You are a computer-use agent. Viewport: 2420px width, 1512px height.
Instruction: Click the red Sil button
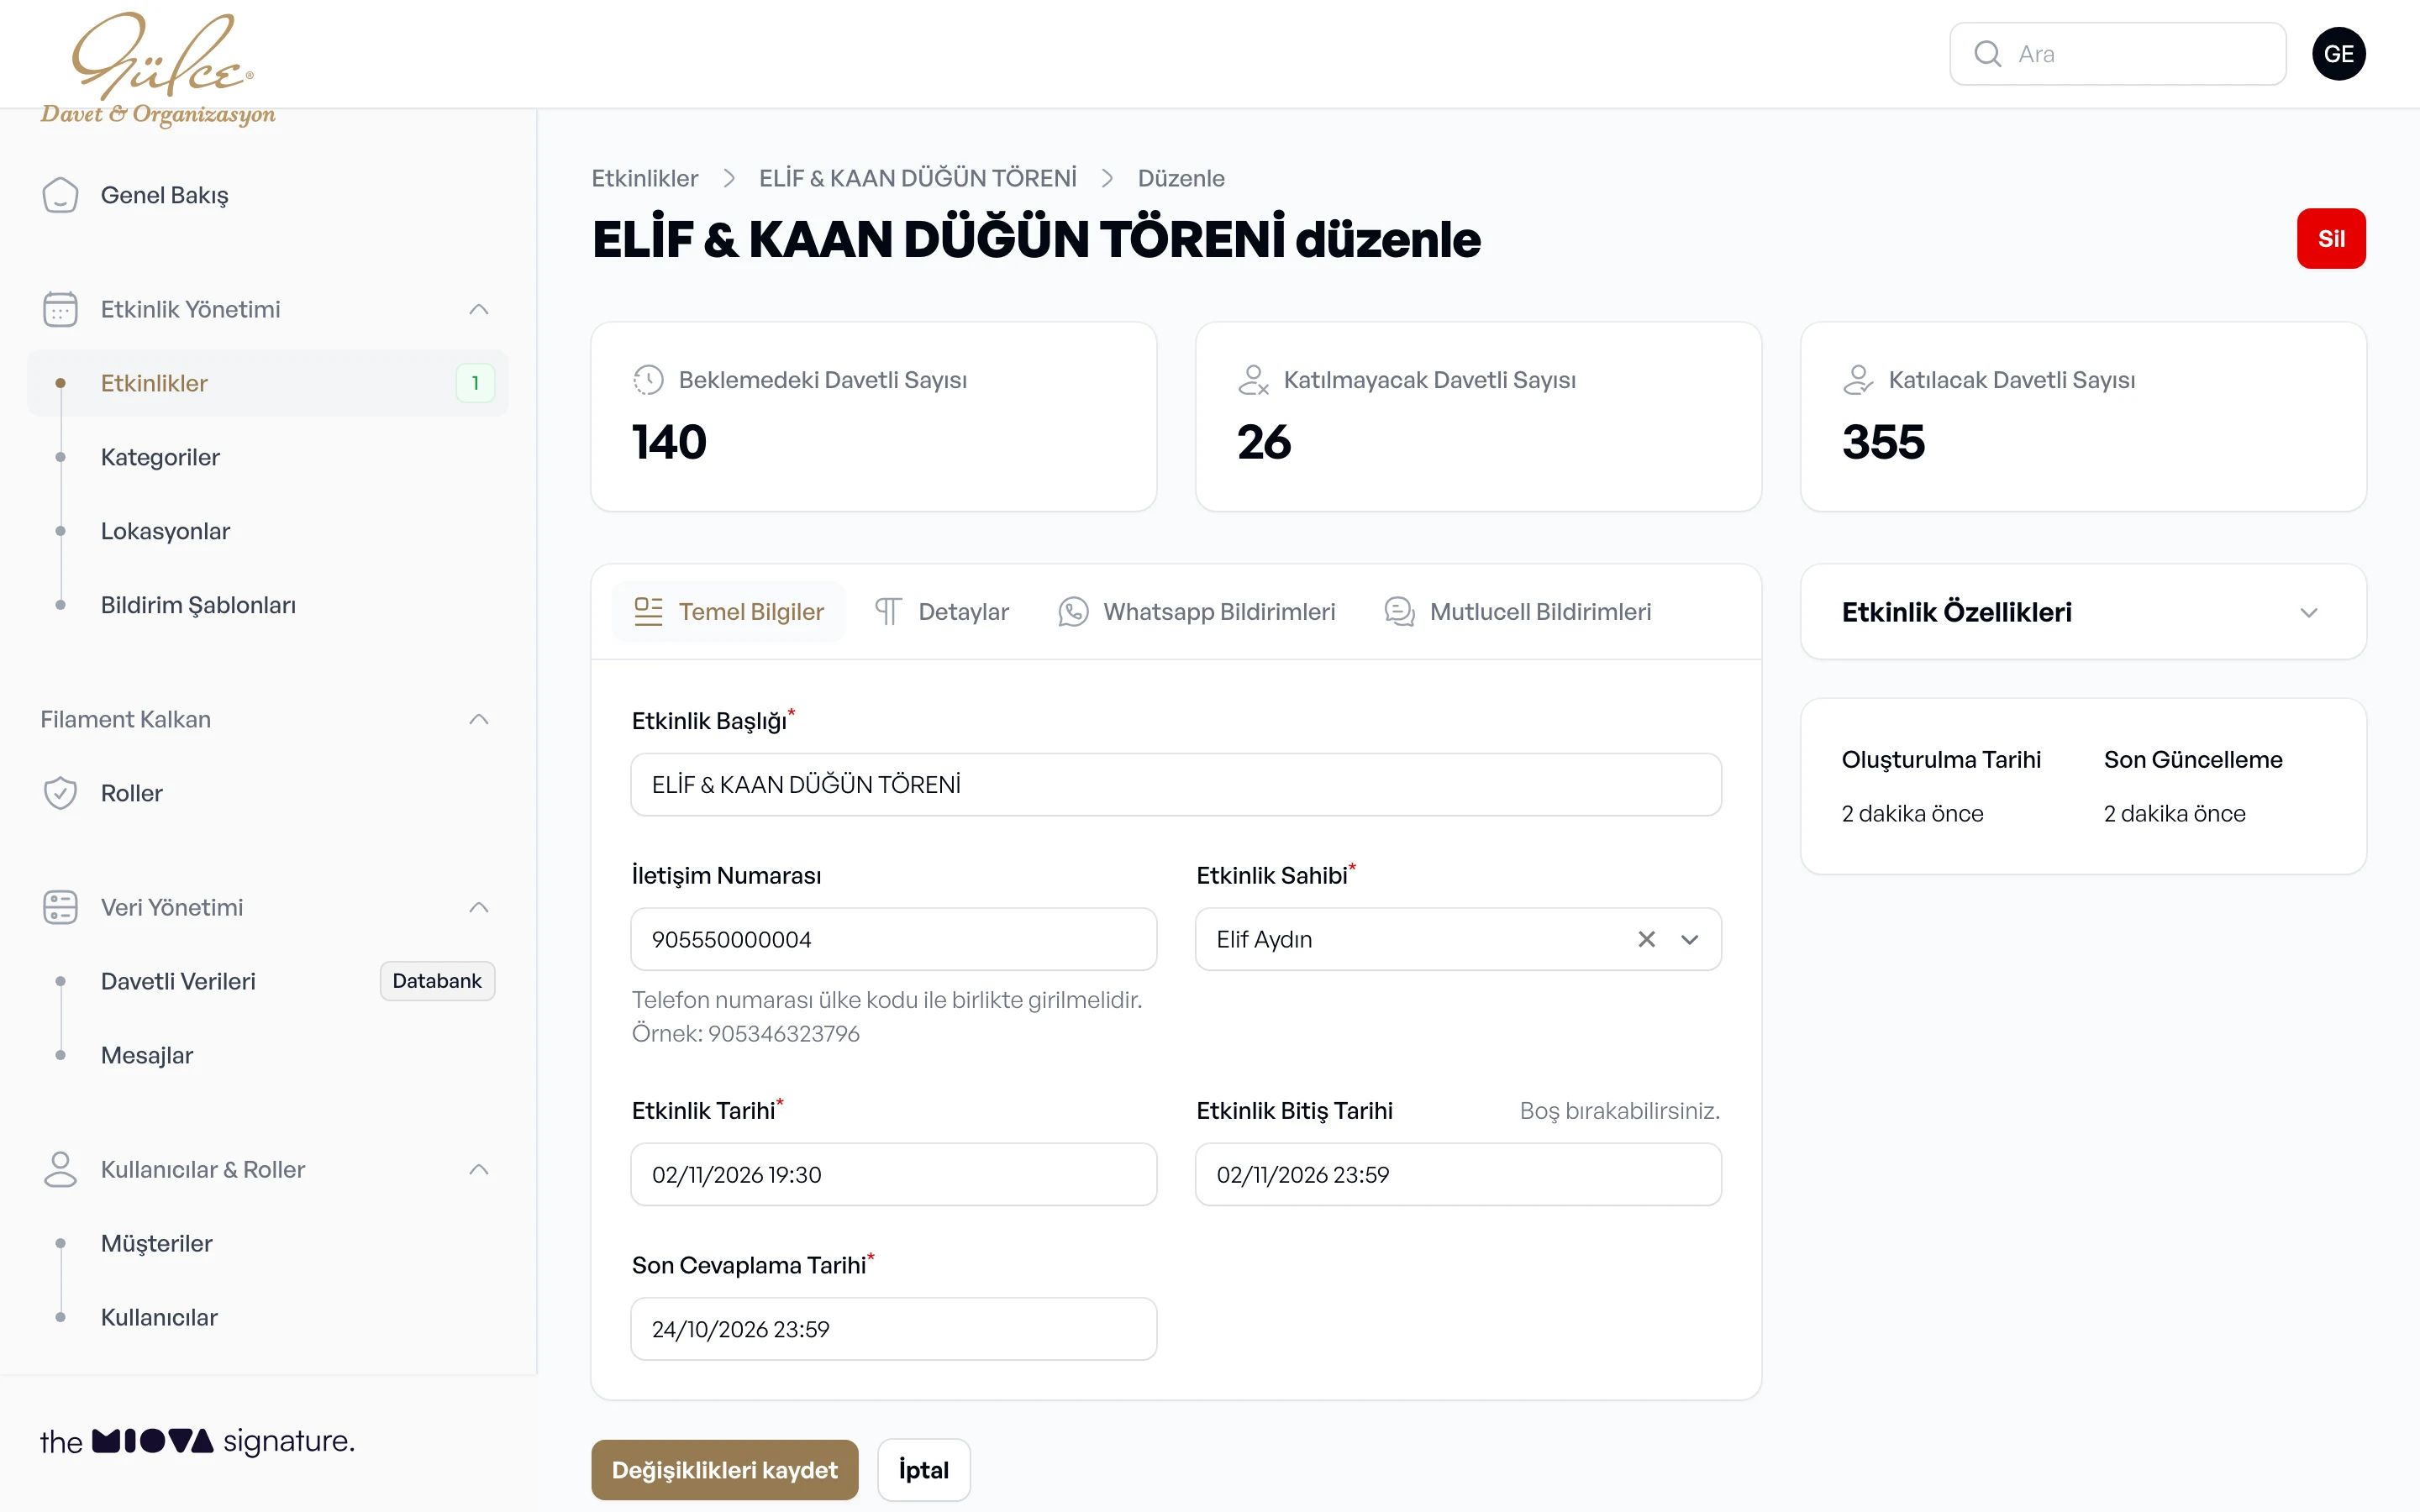click(2330, 238)
